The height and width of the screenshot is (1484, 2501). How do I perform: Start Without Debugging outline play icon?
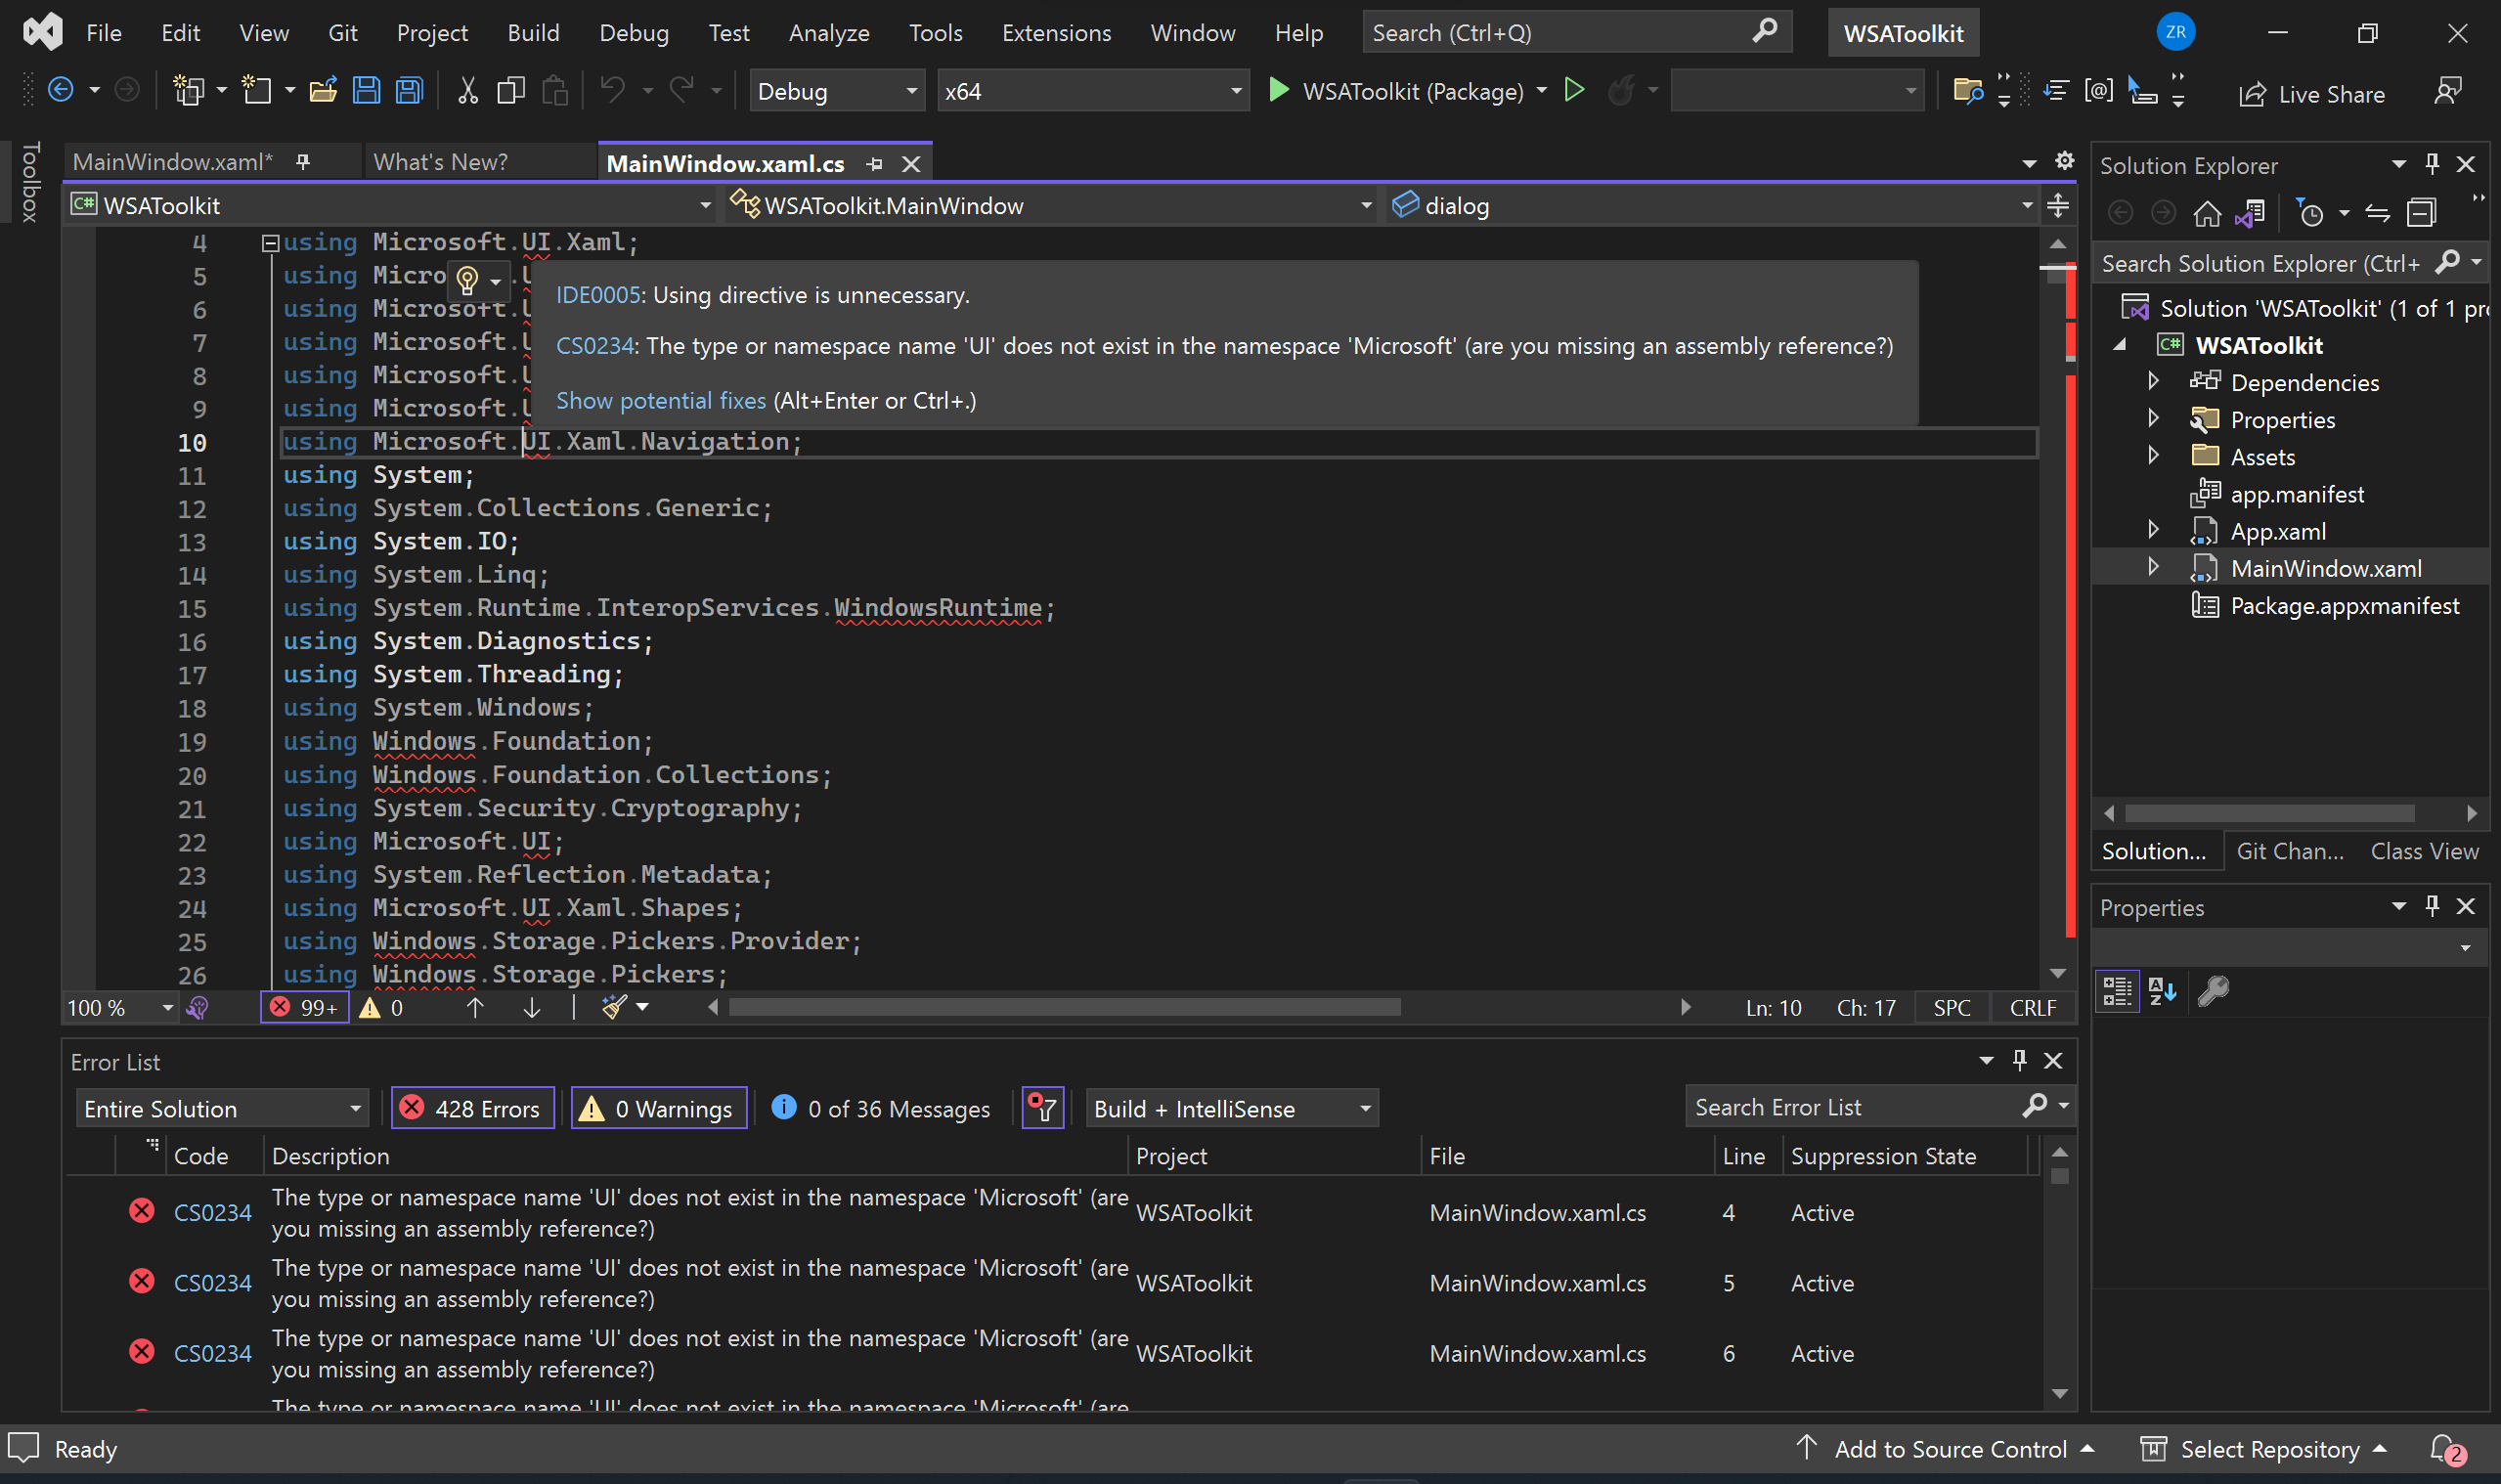(x=1574, y=91)
